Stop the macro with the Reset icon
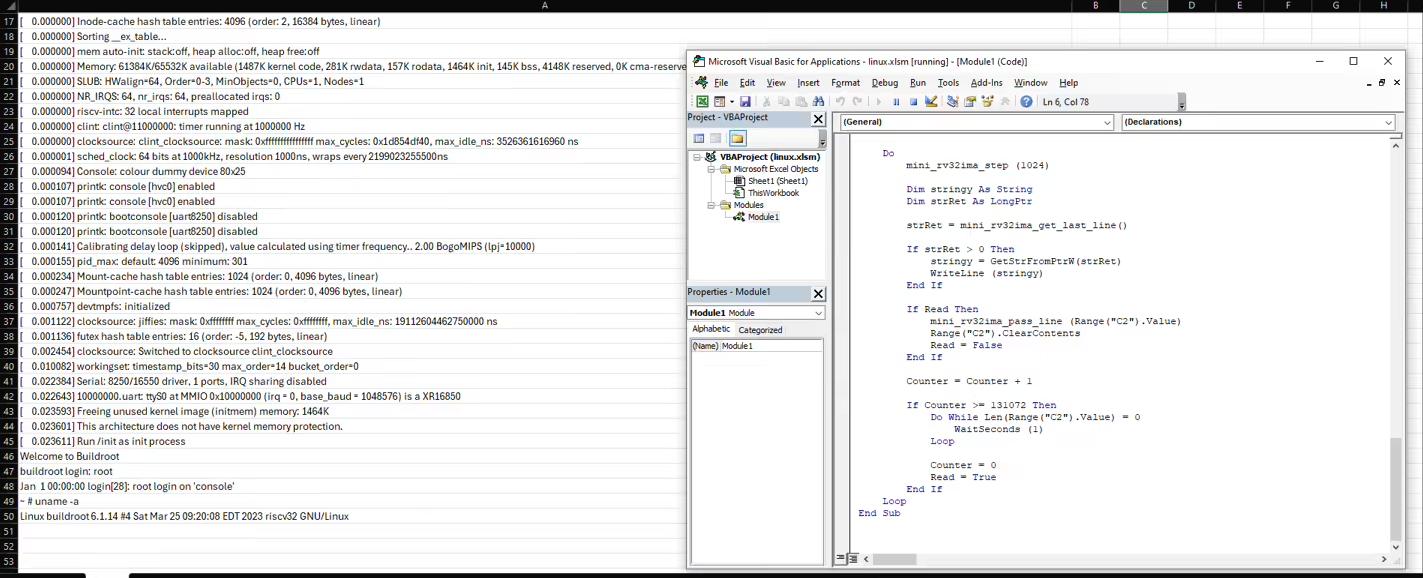This screenshot has height=578, width=1423. [x=913, y=102]
